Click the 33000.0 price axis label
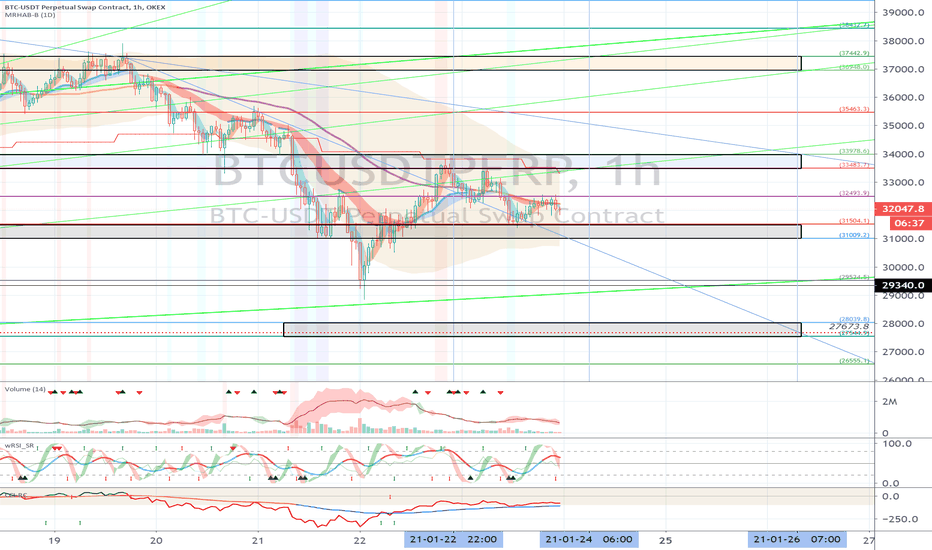The image size is (932, 550). pyautogui.click(x=903, y=183)
